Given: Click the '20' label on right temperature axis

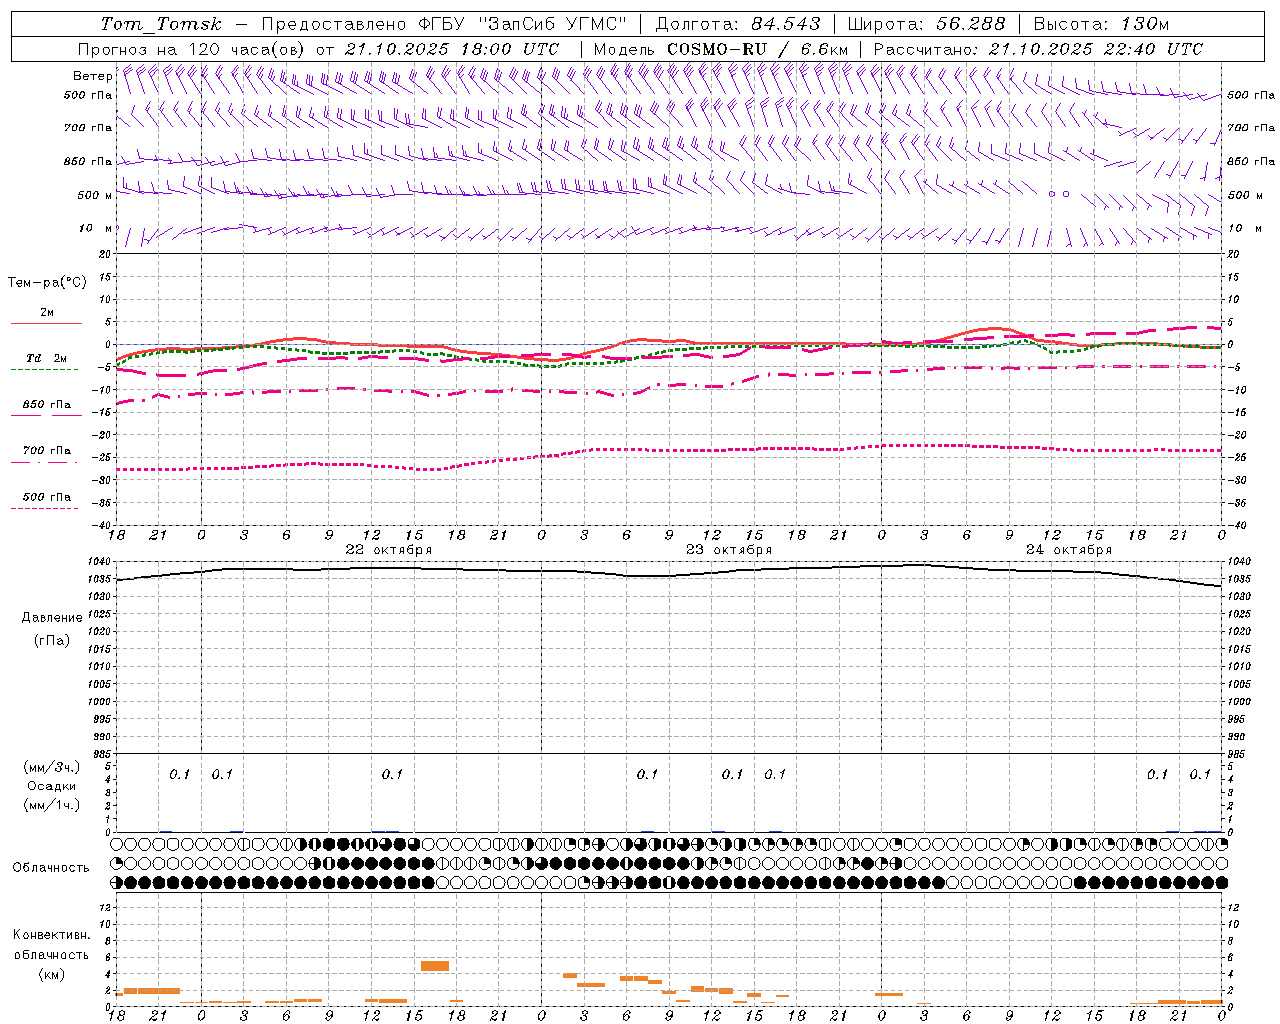Looking at the screenshot, I should tap(1234, 254).
